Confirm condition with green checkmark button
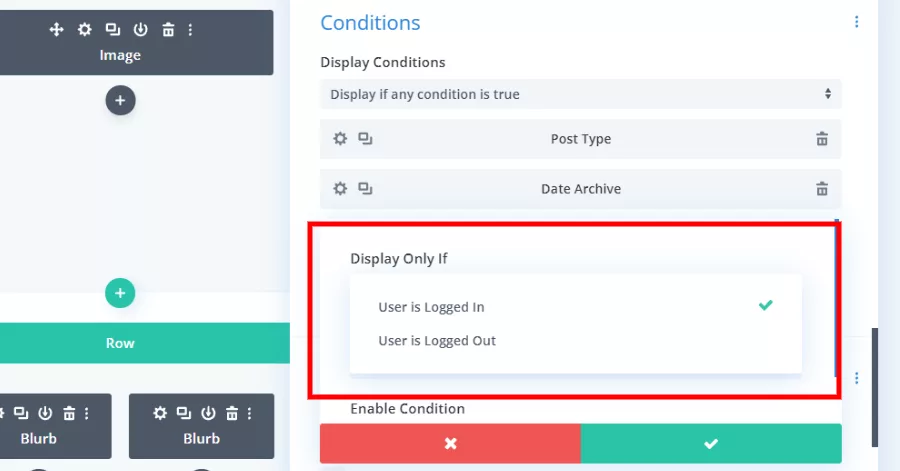900x471 pixels. click(711, 443)
